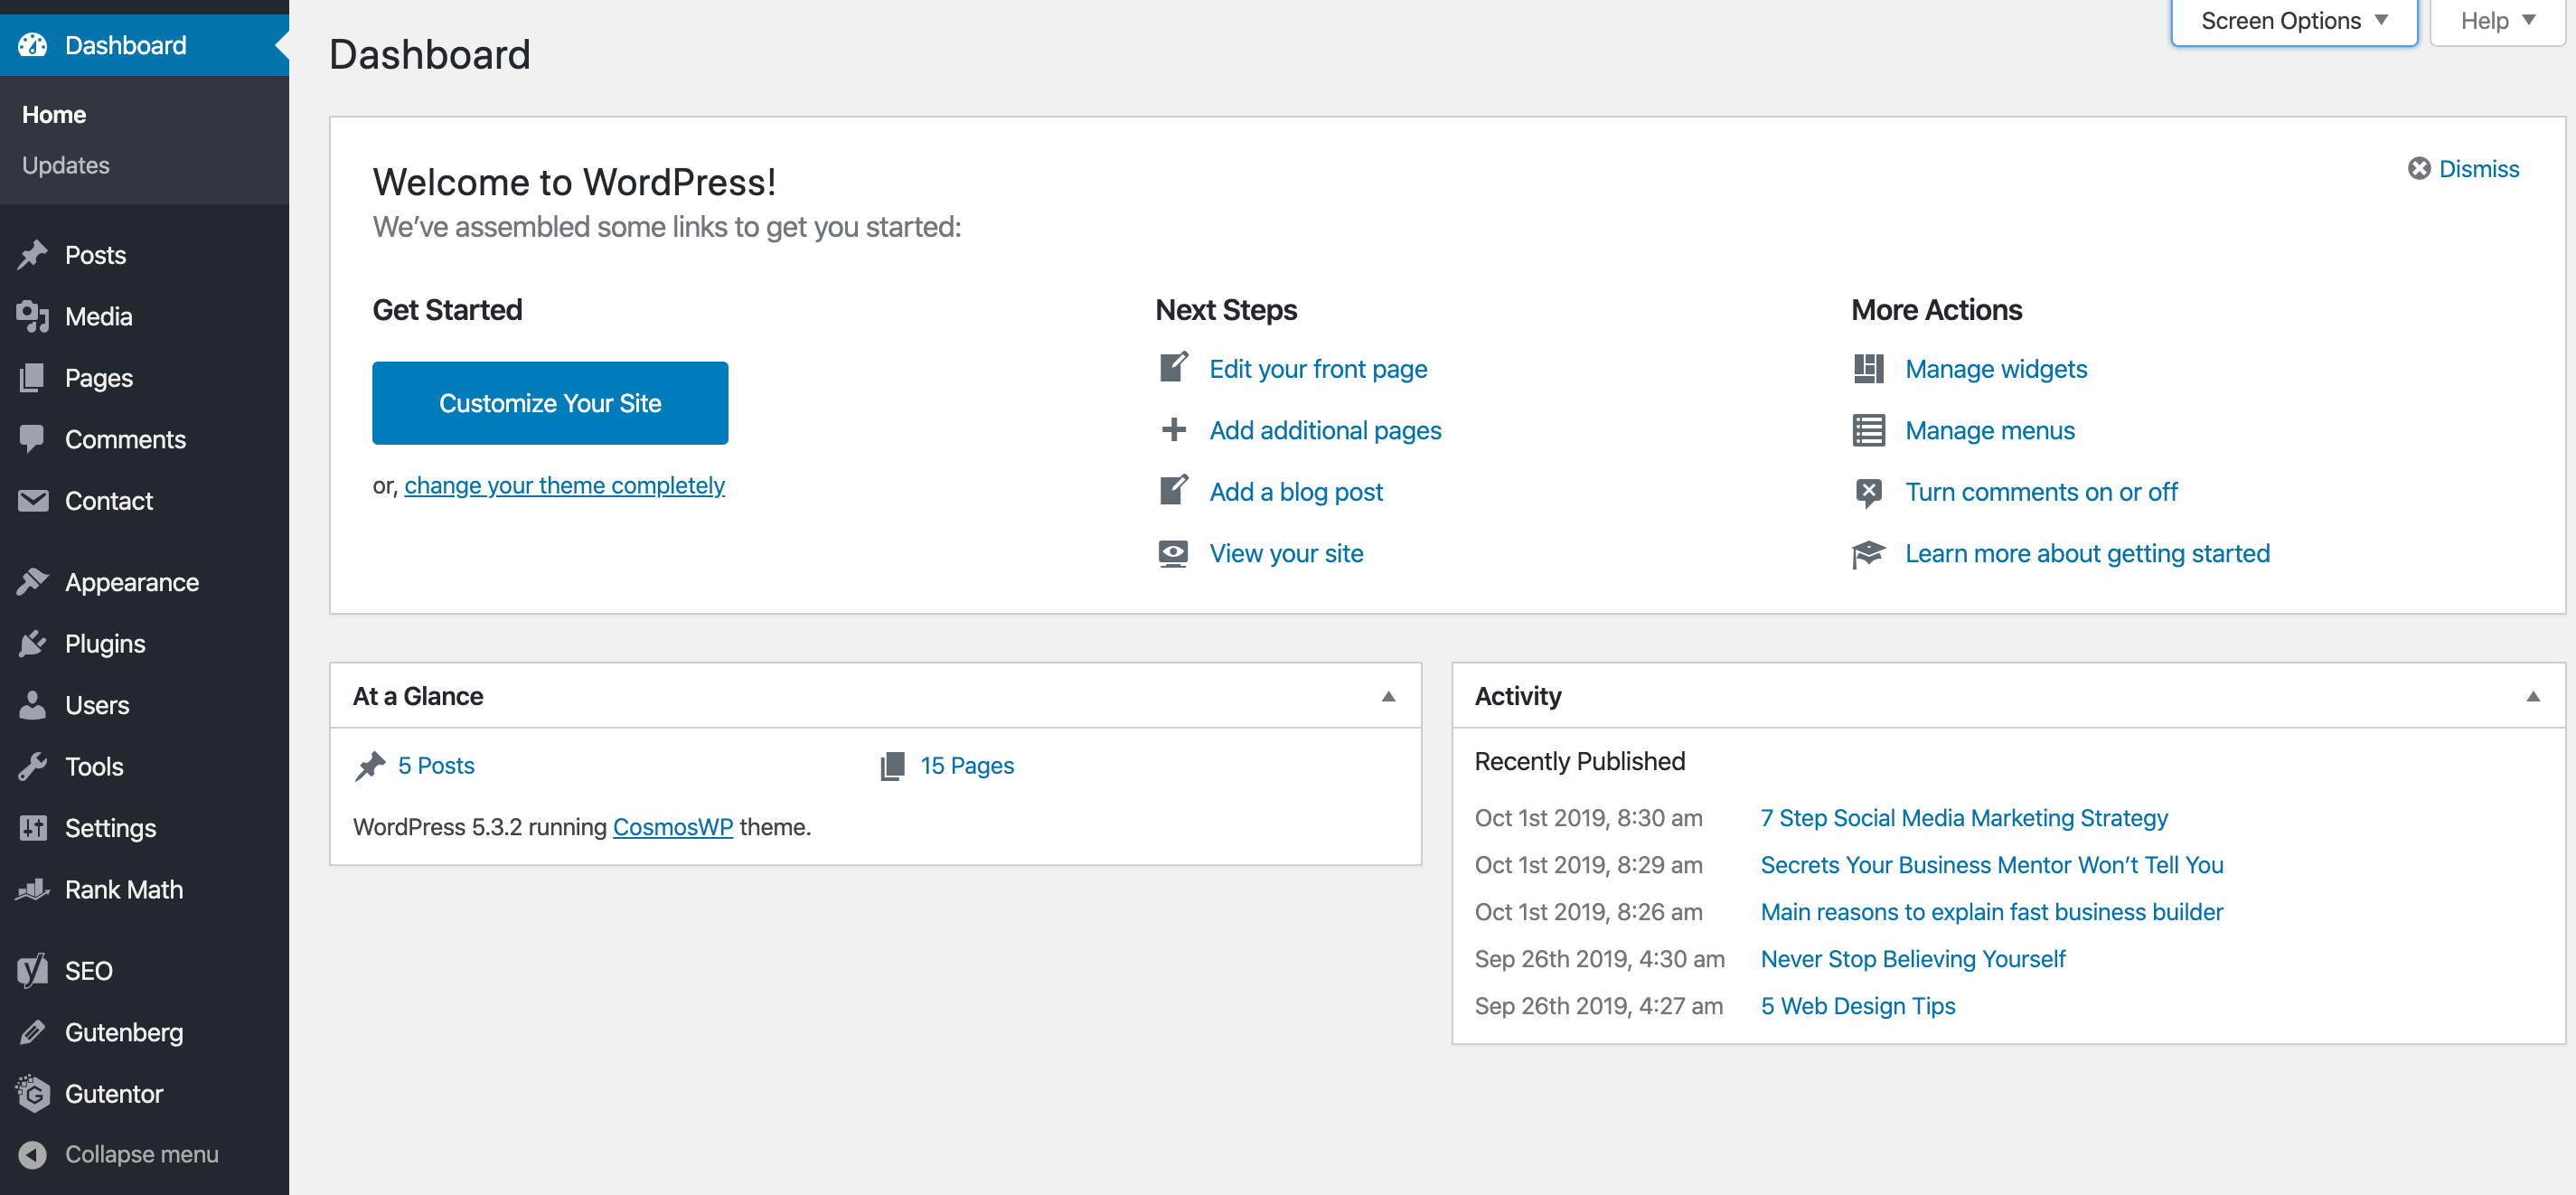Click the graduation cap icon beside Learn more
The height and width of the screenshot is (1195, 2576).
(x=1868, y=553)
